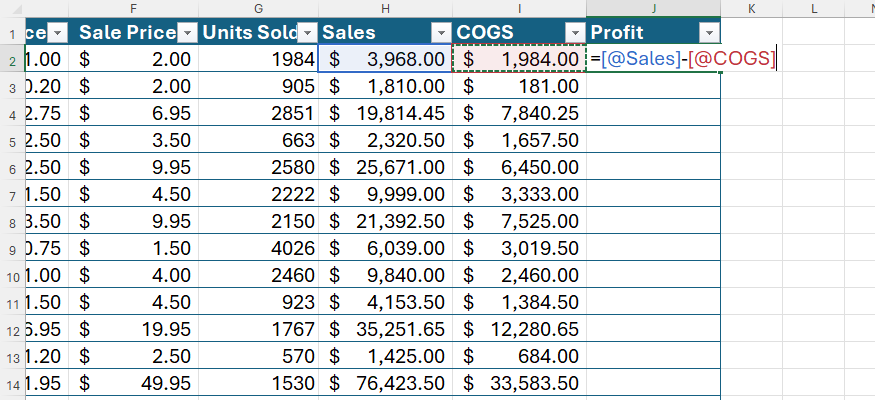Click Sales cell showing 25,671.00
Viewport: 875px width, 400px height.
coord(385,167)
